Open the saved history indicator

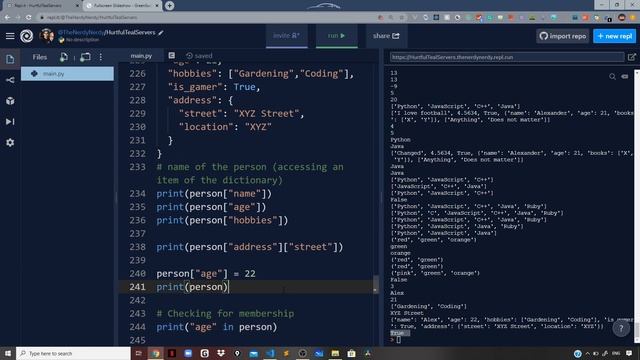tap(199, 56)
